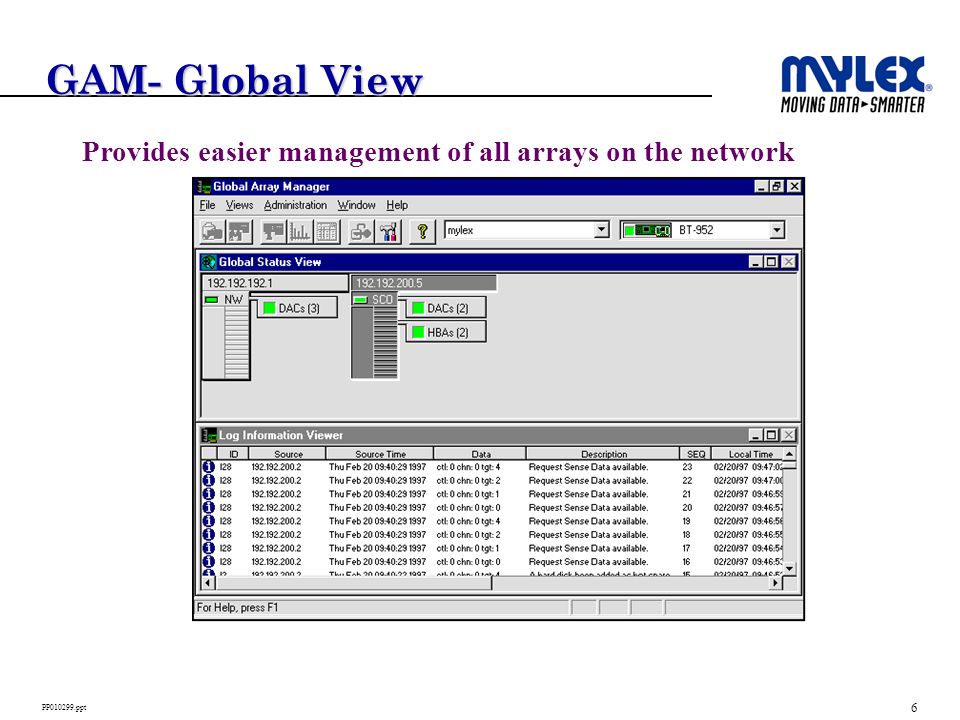Image resolution: width=960 pixels, height=720 pixels.
Task: Click the info icon for SEQ 22 row
Action: pos(209,480)
